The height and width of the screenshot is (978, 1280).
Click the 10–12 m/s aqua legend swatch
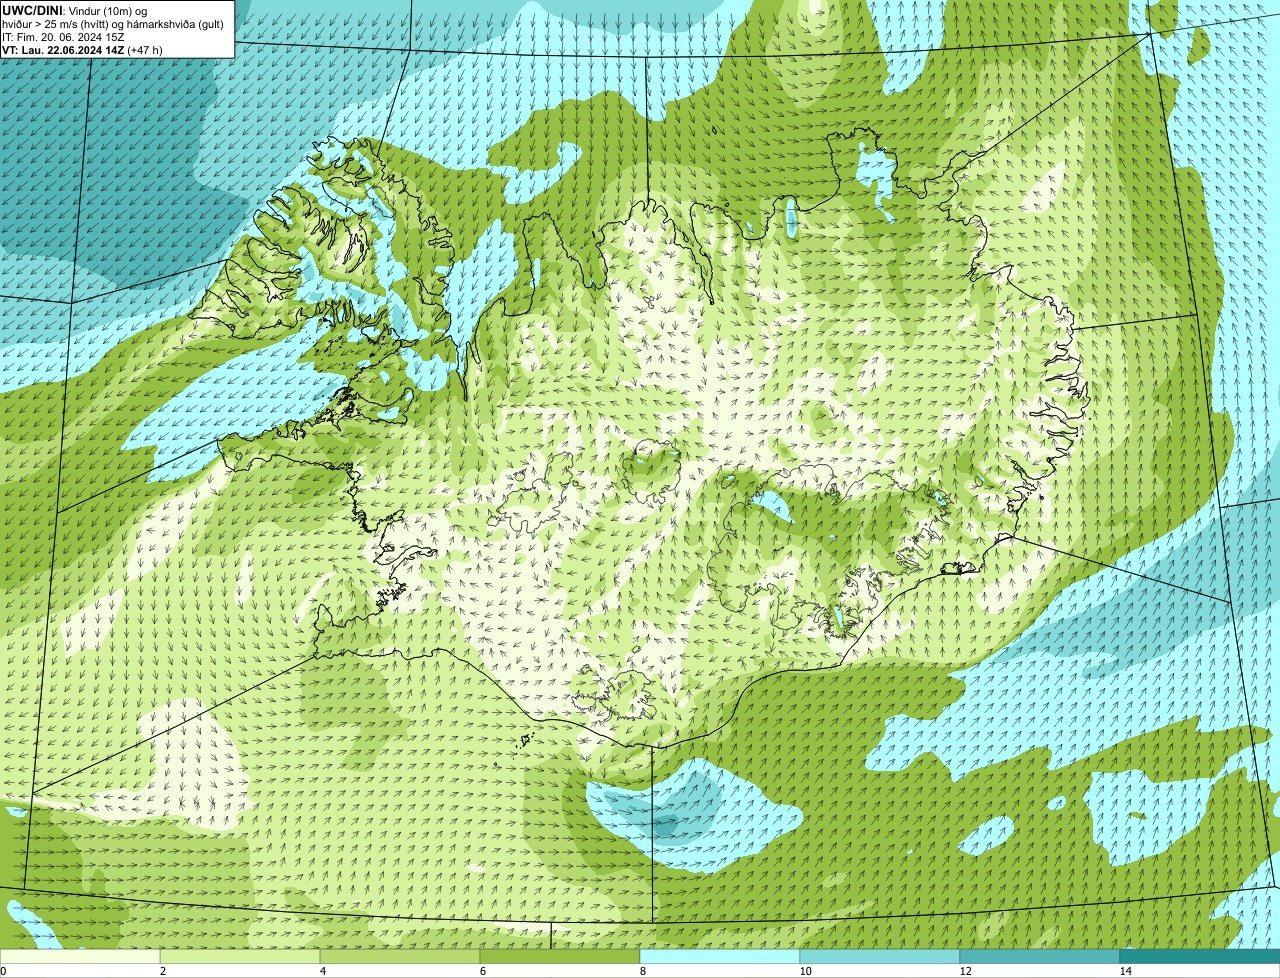coord(880,956)
